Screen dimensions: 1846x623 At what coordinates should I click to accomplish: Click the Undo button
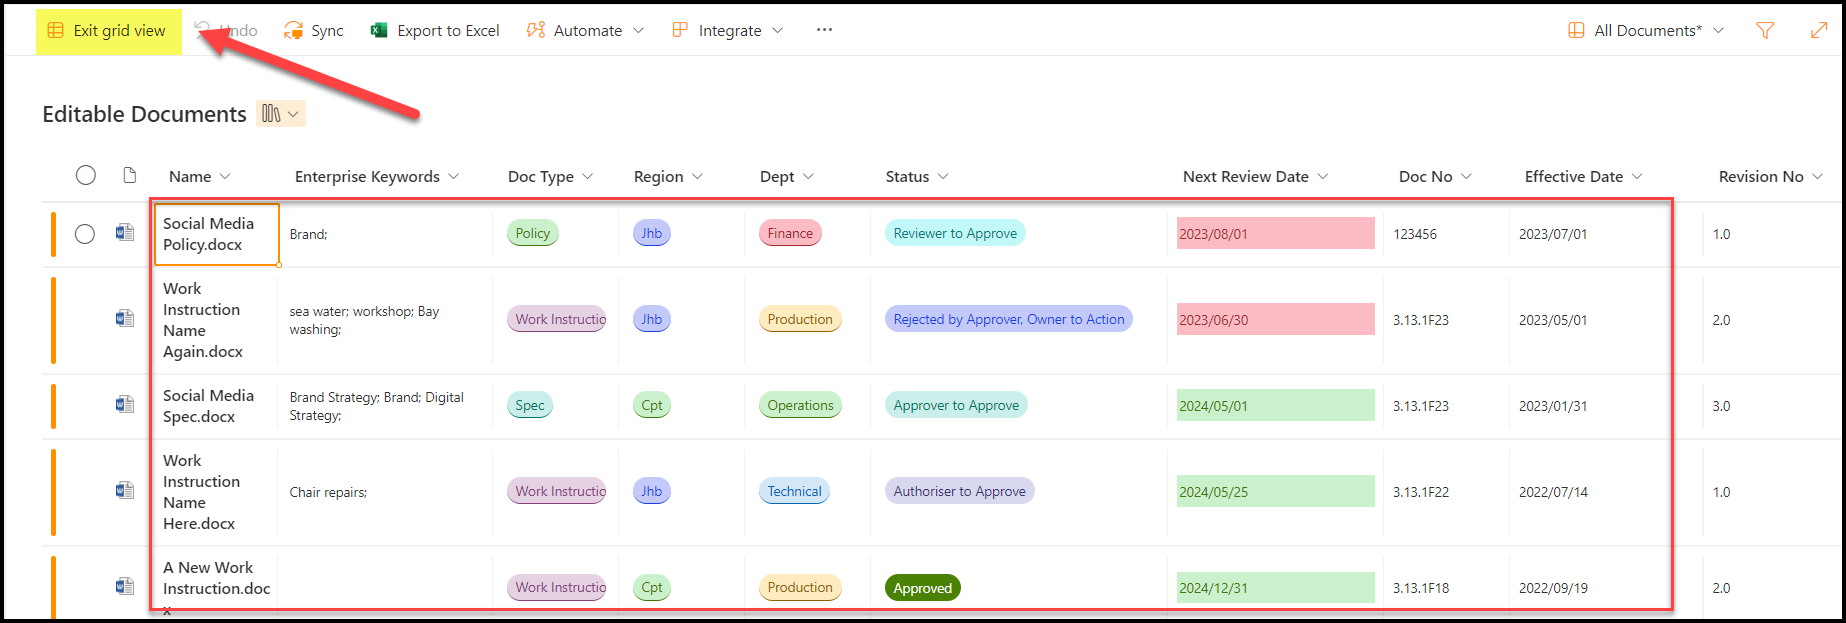[x=226, y=31]
